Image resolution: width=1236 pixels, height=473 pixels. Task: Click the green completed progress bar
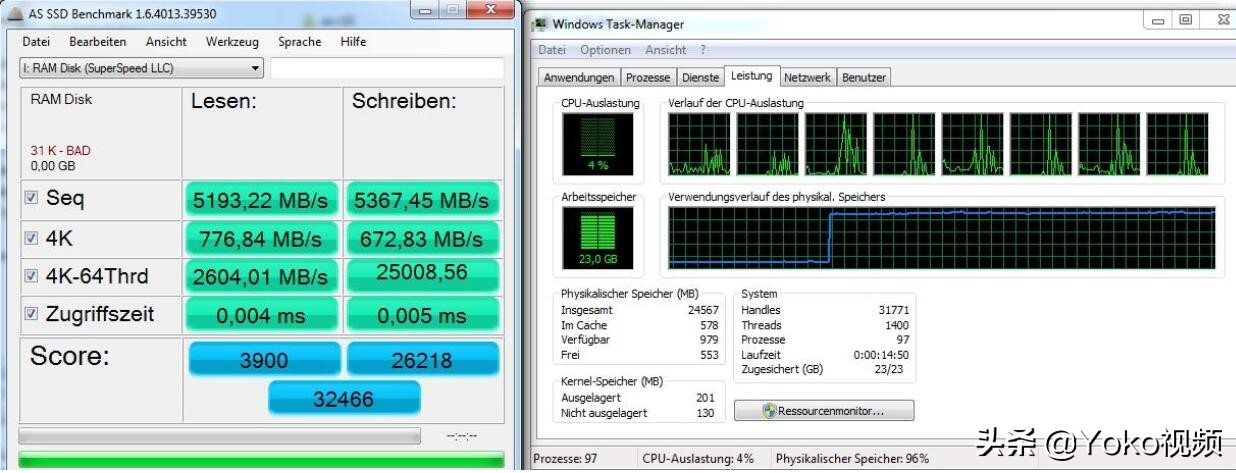[261, 461]
